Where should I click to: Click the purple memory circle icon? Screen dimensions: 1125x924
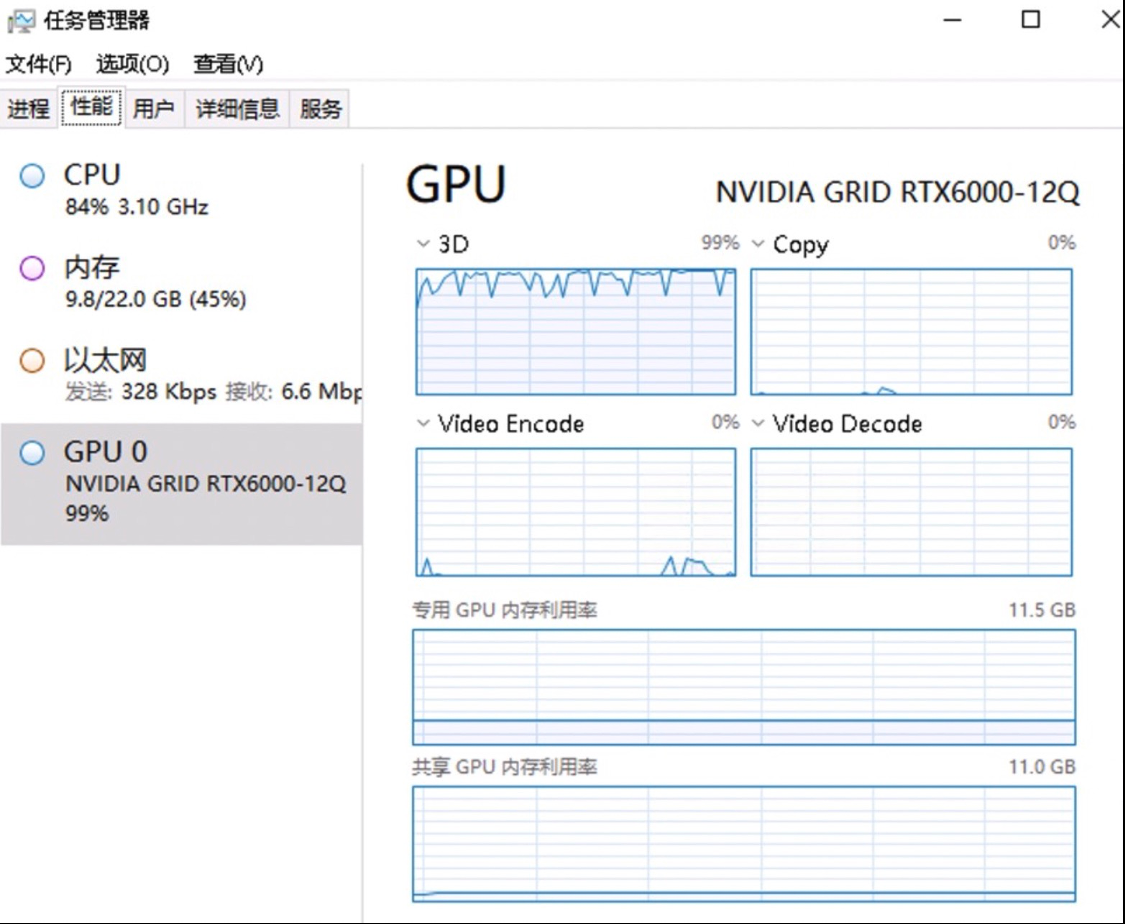pos(33,268)
